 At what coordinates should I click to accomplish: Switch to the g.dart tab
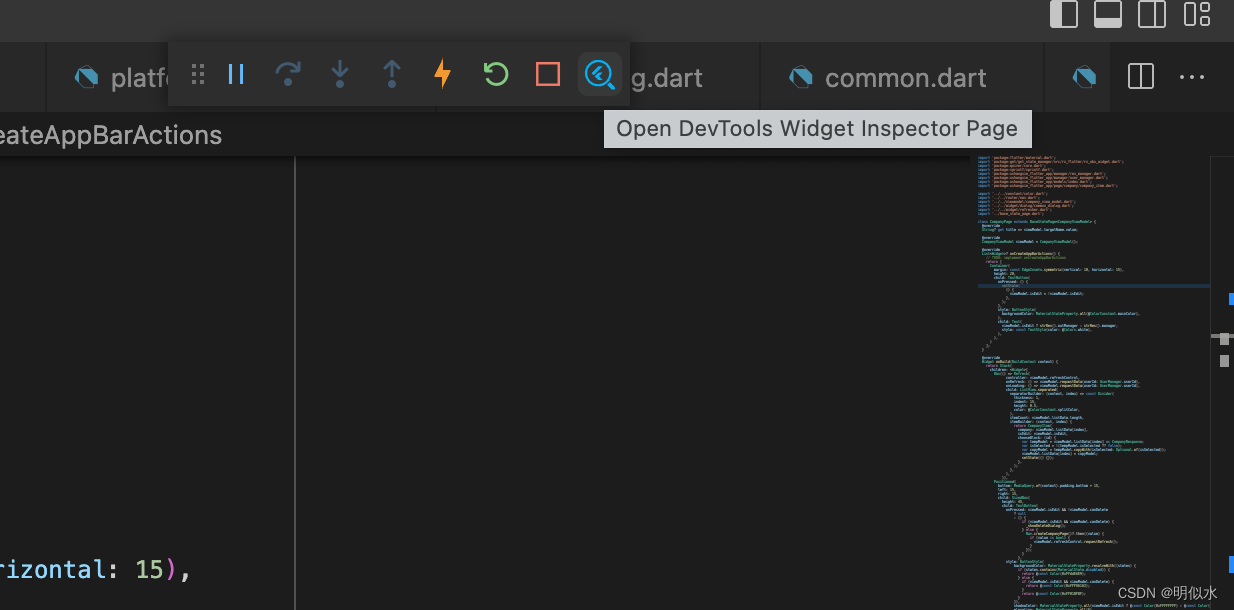pos(668,77)
